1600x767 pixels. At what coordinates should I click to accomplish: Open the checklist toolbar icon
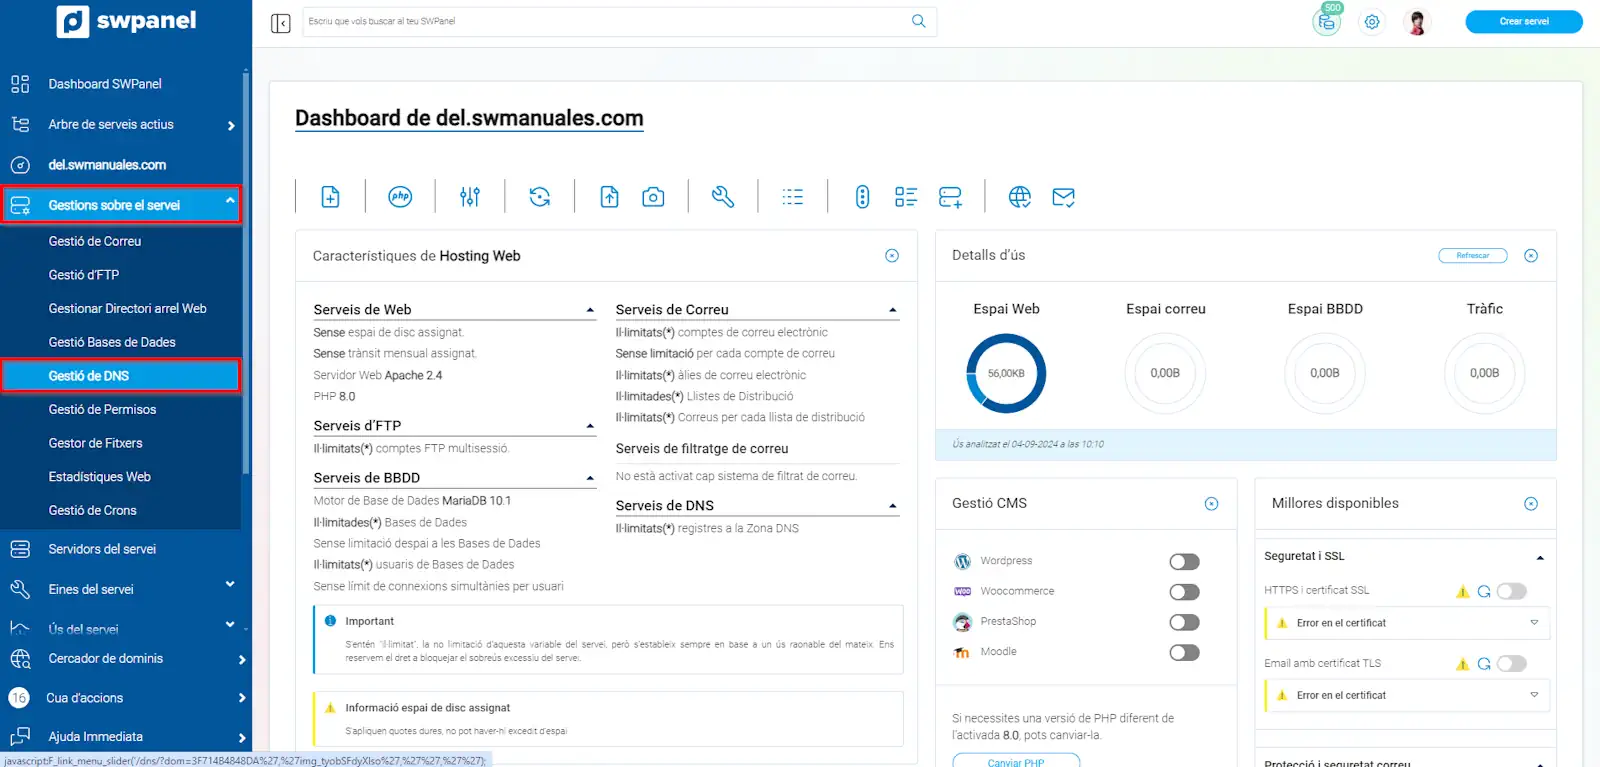click(906, 197)
